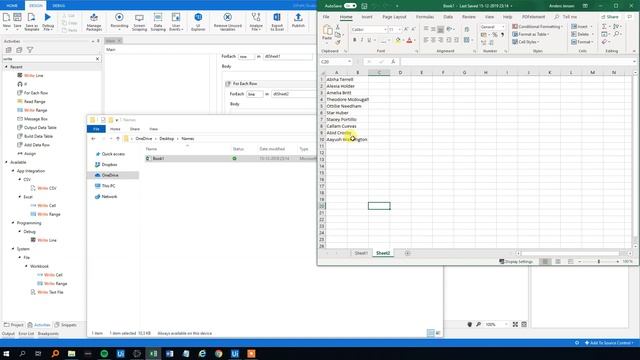The width and height of the screenshot is (640, 360).
Task: Click the Back arrow in File Explorer
Action: point(93,139)
